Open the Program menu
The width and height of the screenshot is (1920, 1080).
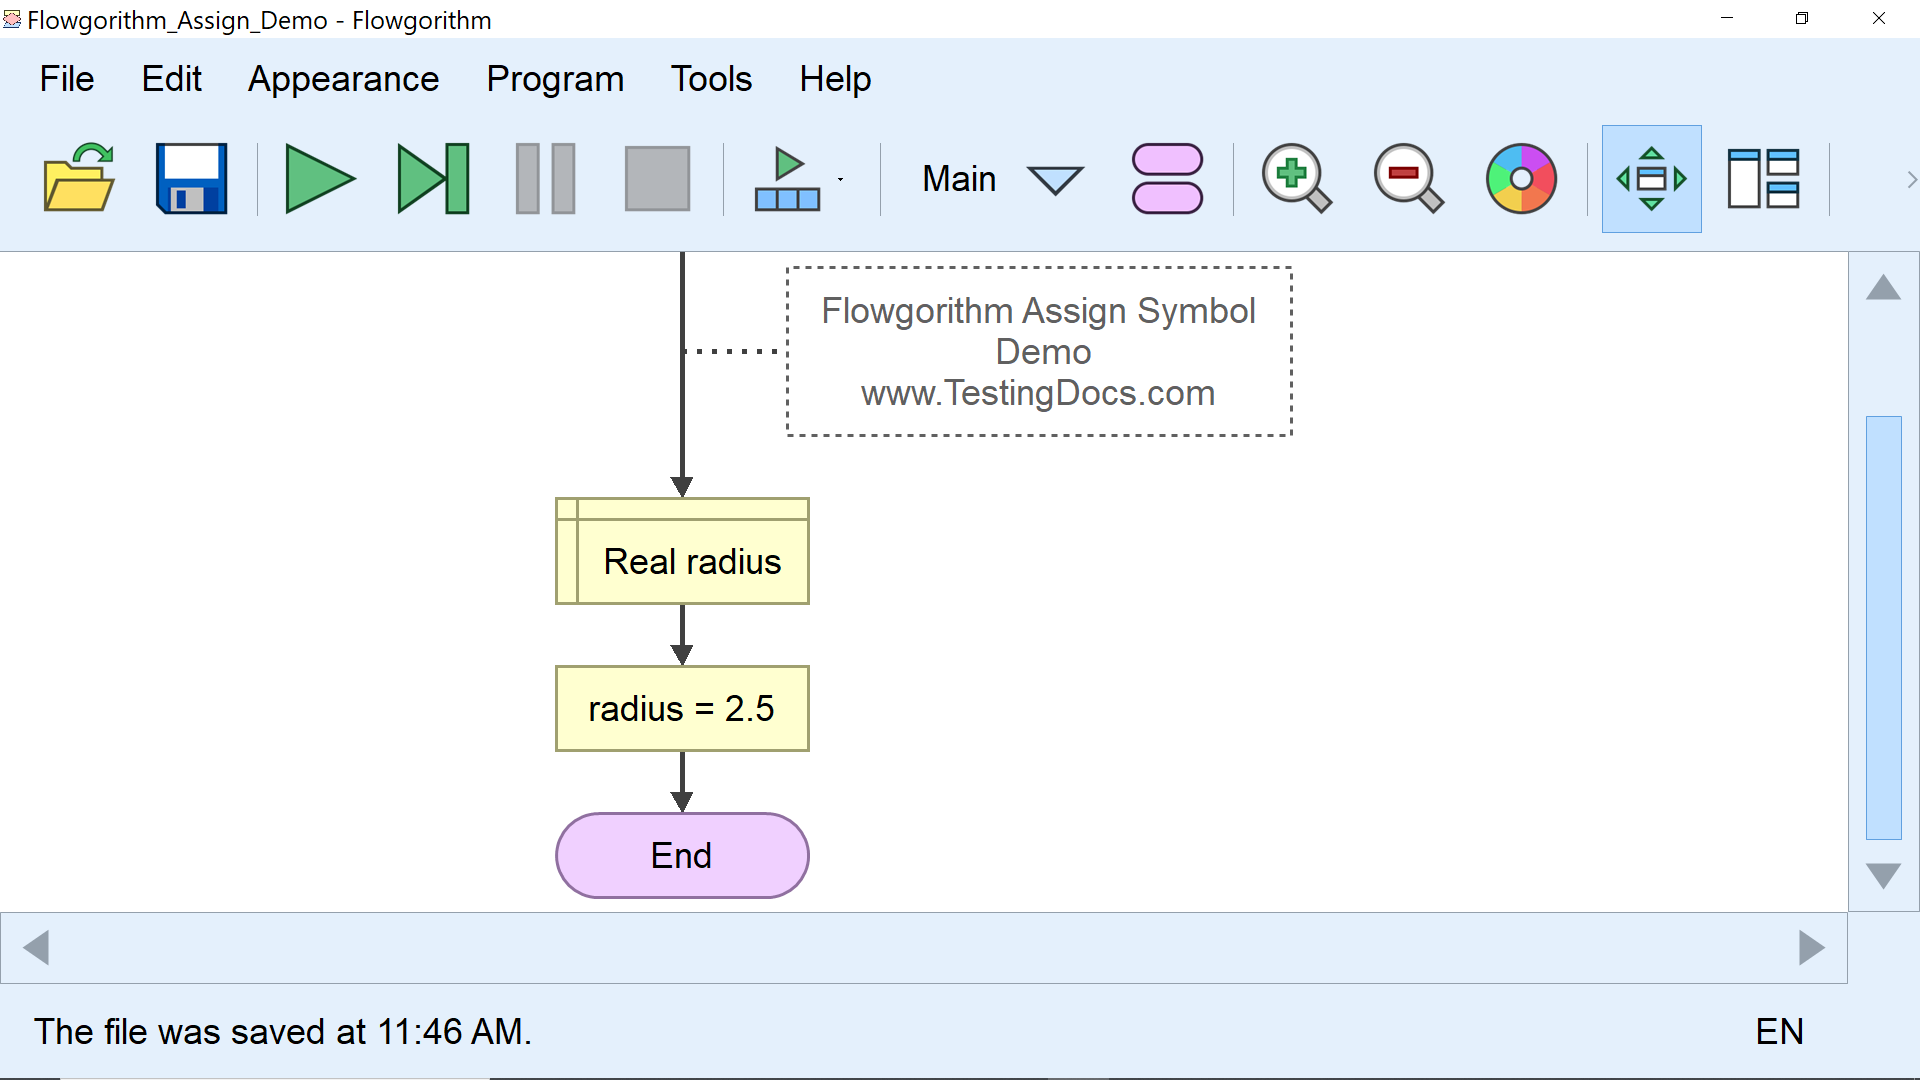(555, 79)
